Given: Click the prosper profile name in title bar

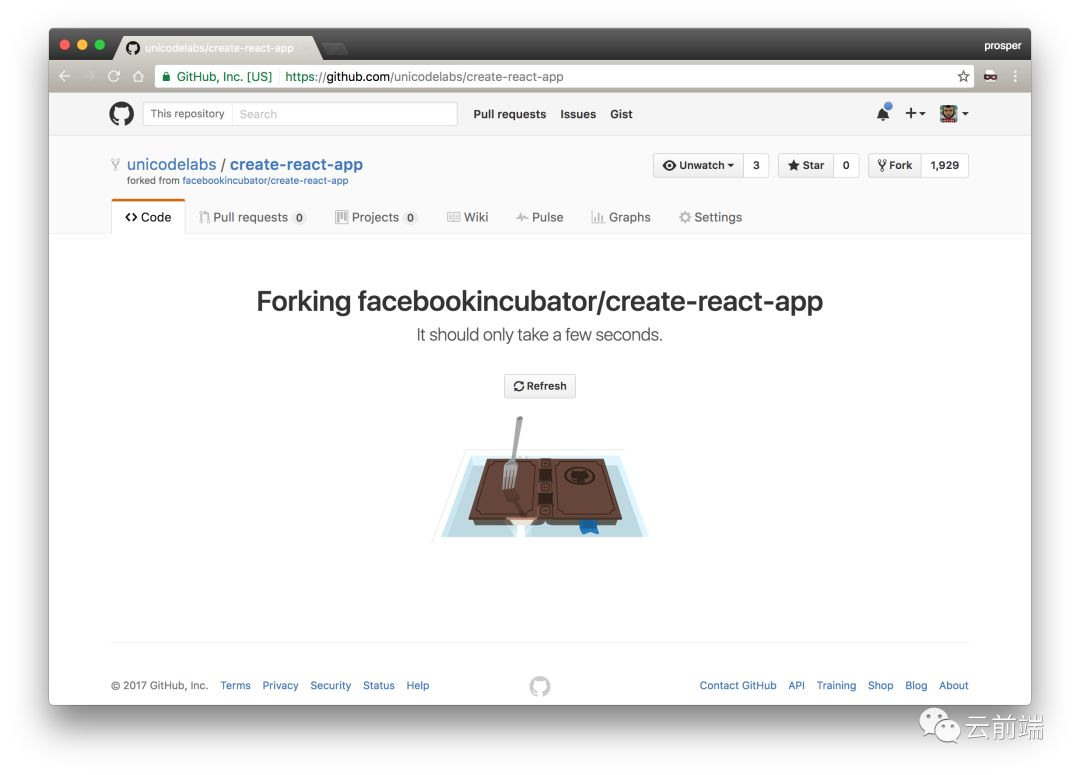Looking at the screenshot, I should (x=1002, y=45).
